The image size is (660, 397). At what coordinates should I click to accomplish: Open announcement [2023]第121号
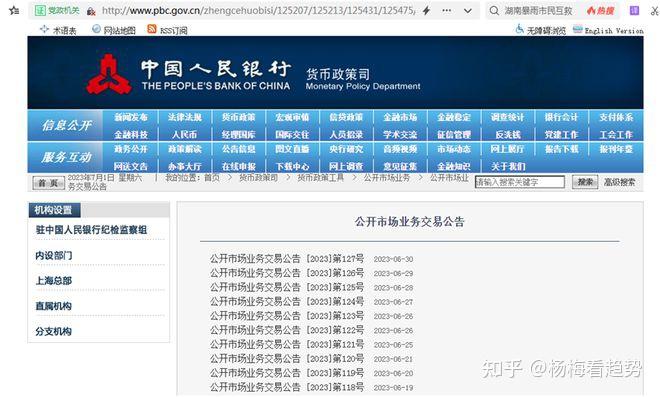[x=287, y=344]
